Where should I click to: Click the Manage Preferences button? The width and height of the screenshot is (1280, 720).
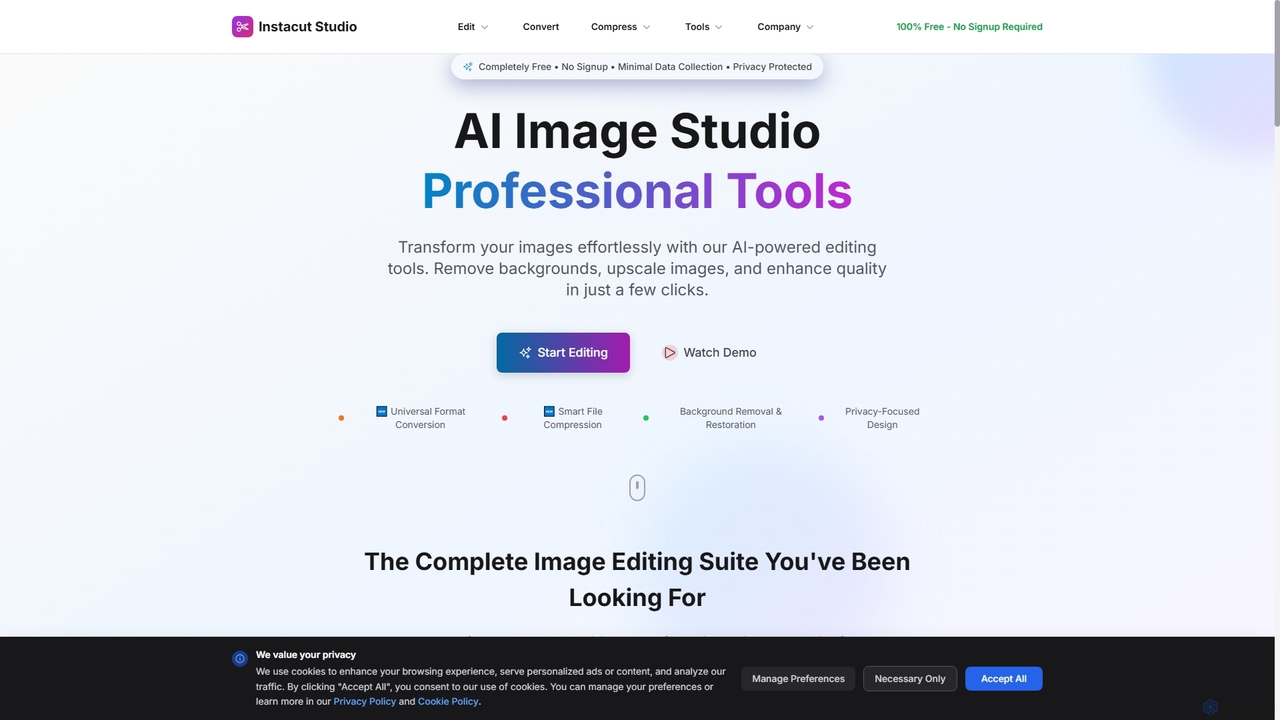coord(798,679)
